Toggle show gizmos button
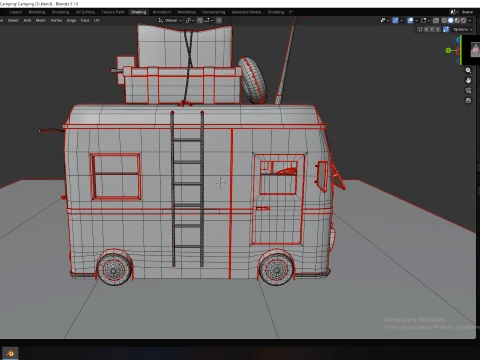The width and height of the screenshot is (480, 360). point(395,20)
